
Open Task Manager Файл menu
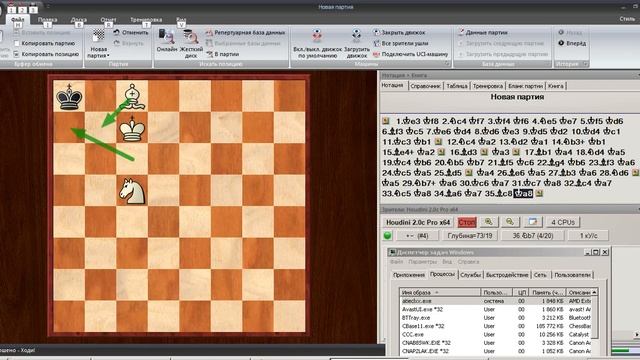pos(396,262)
